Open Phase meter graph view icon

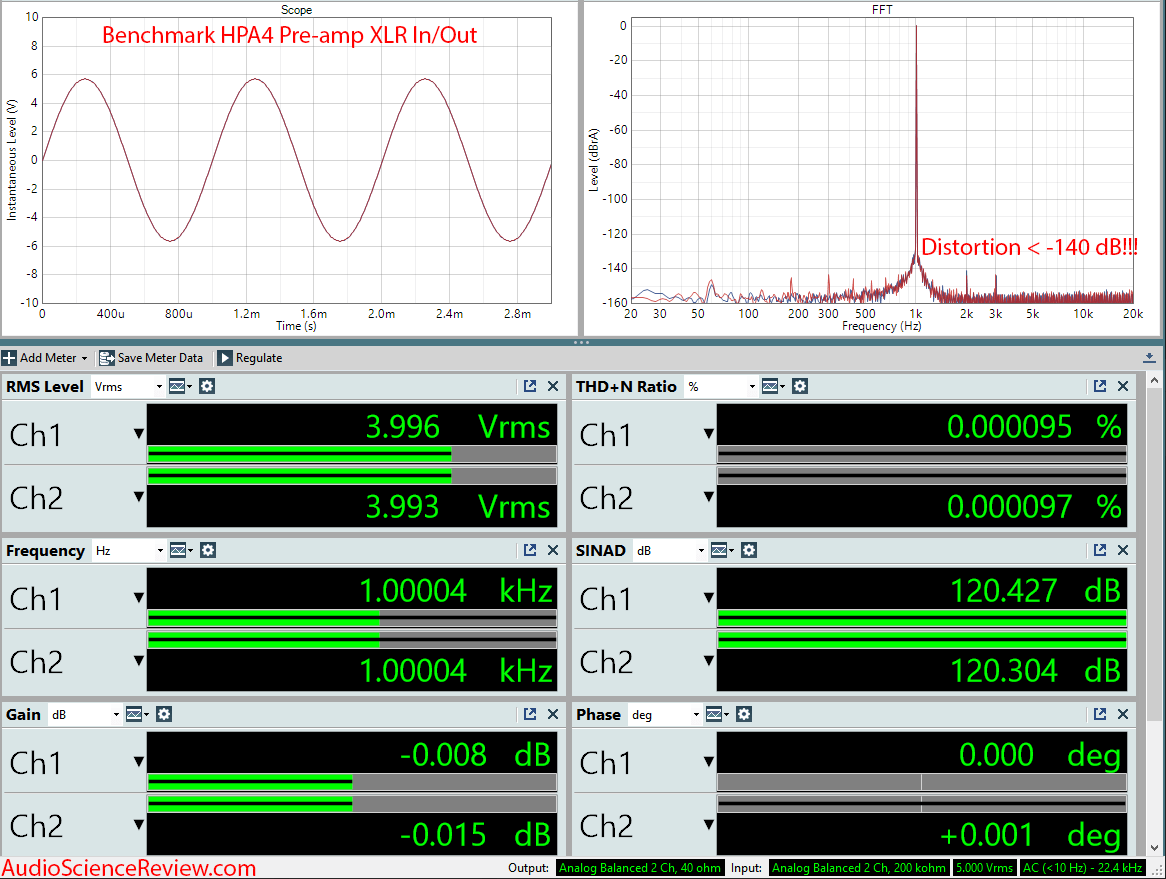[717, 715]
